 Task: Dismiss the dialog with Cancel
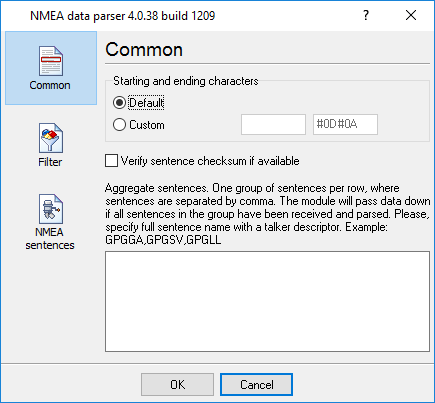256,385
